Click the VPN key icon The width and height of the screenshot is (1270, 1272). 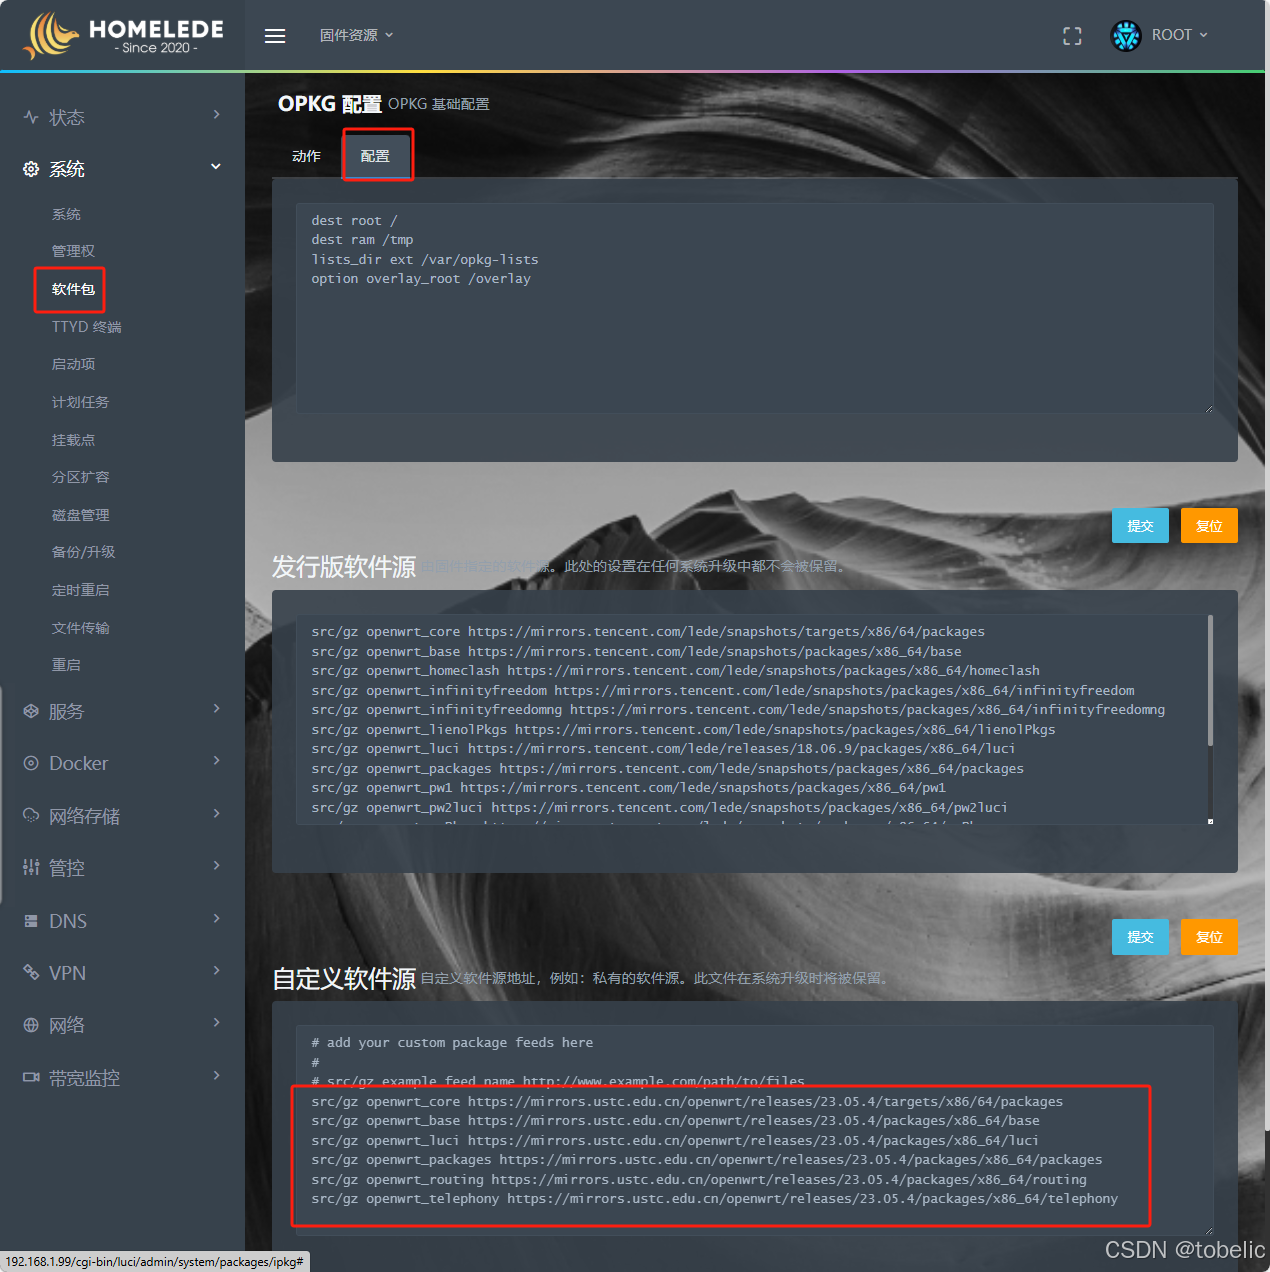pyautogui.click(x=31, y=973)
